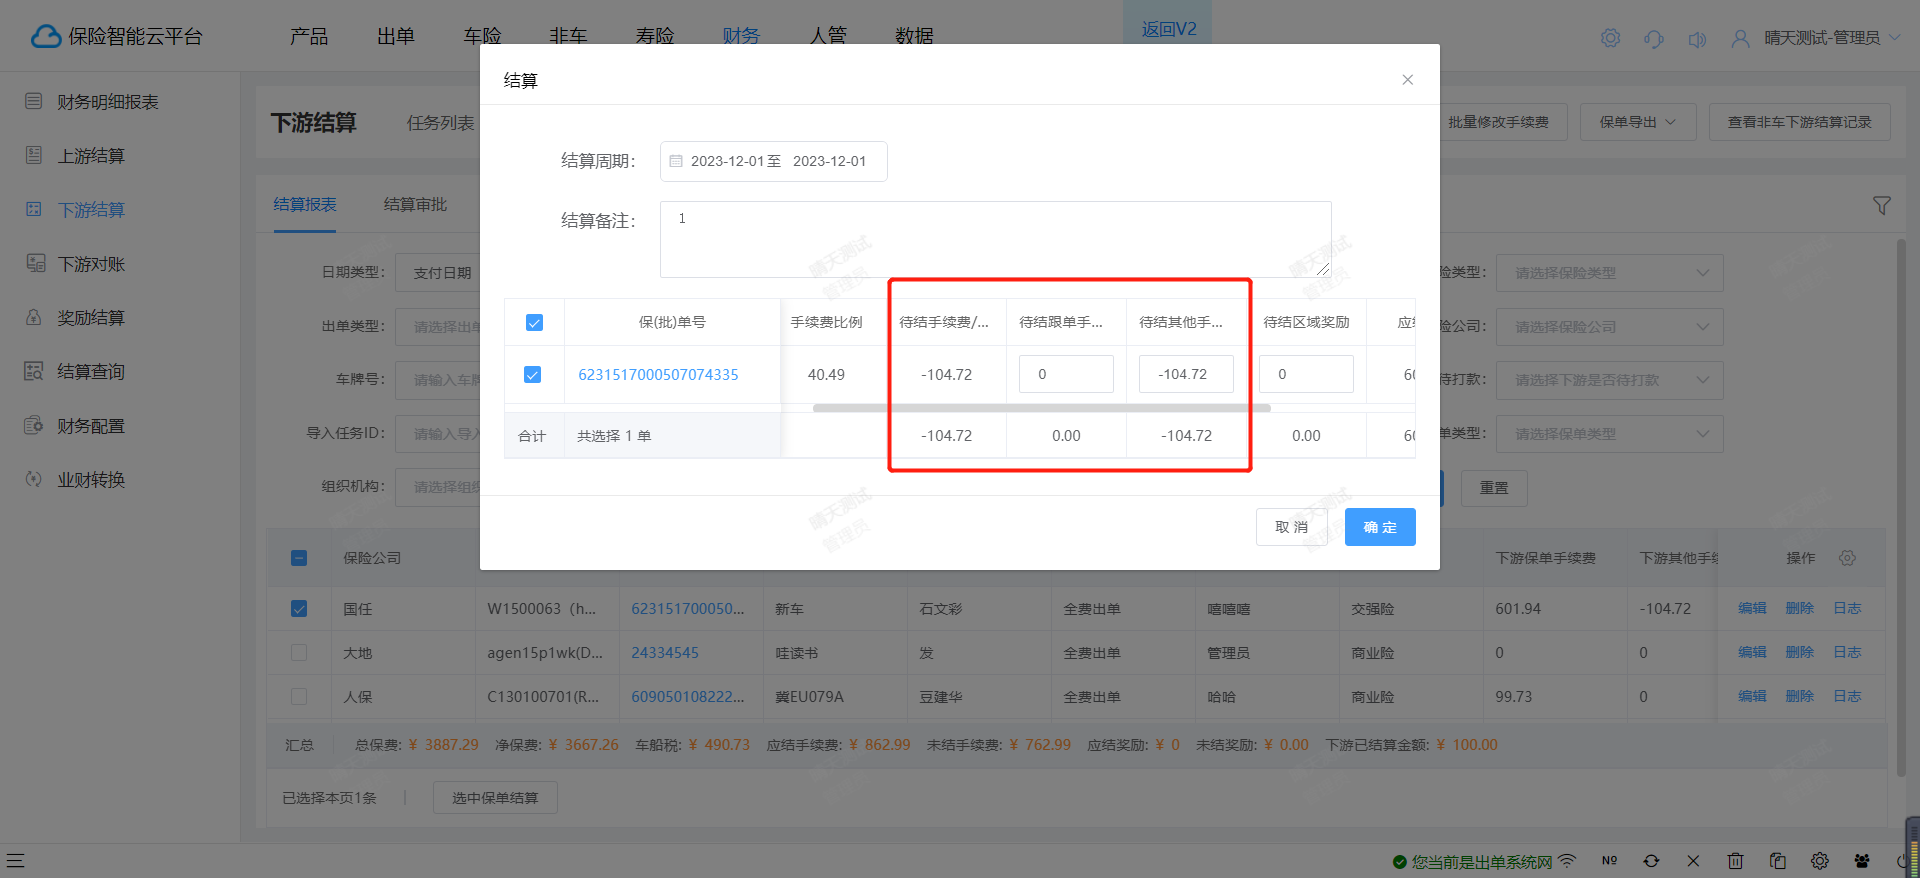The height and width of the screenshot is (878, 1920).
Task: Click the dialog table horizontal scrollbar
Action: click(1041, 408)
